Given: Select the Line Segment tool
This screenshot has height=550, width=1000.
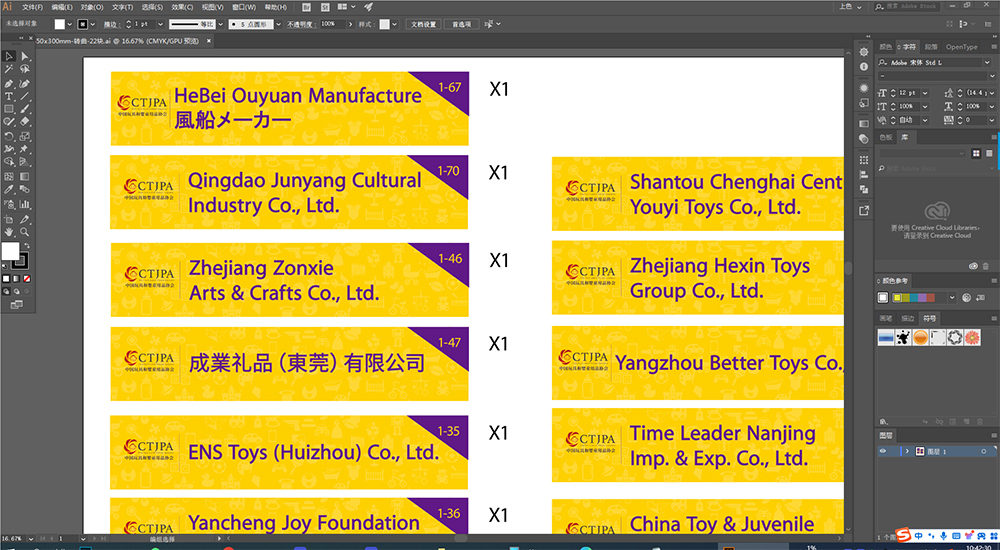Looking at the screenshot, I should [x=25, y=96].
